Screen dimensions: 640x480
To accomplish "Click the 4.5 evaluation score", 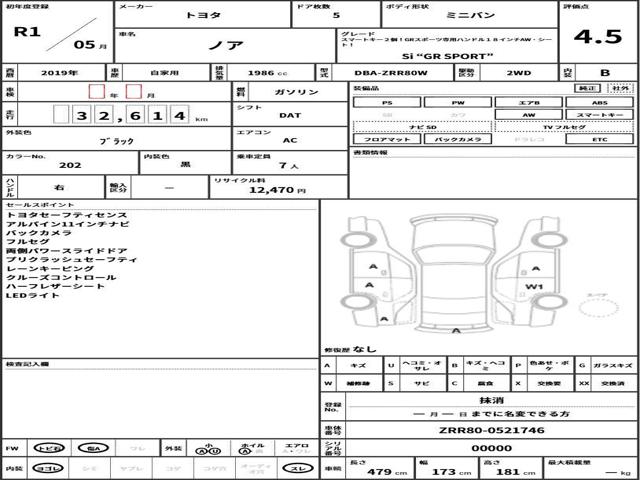I will pos(598,37).
